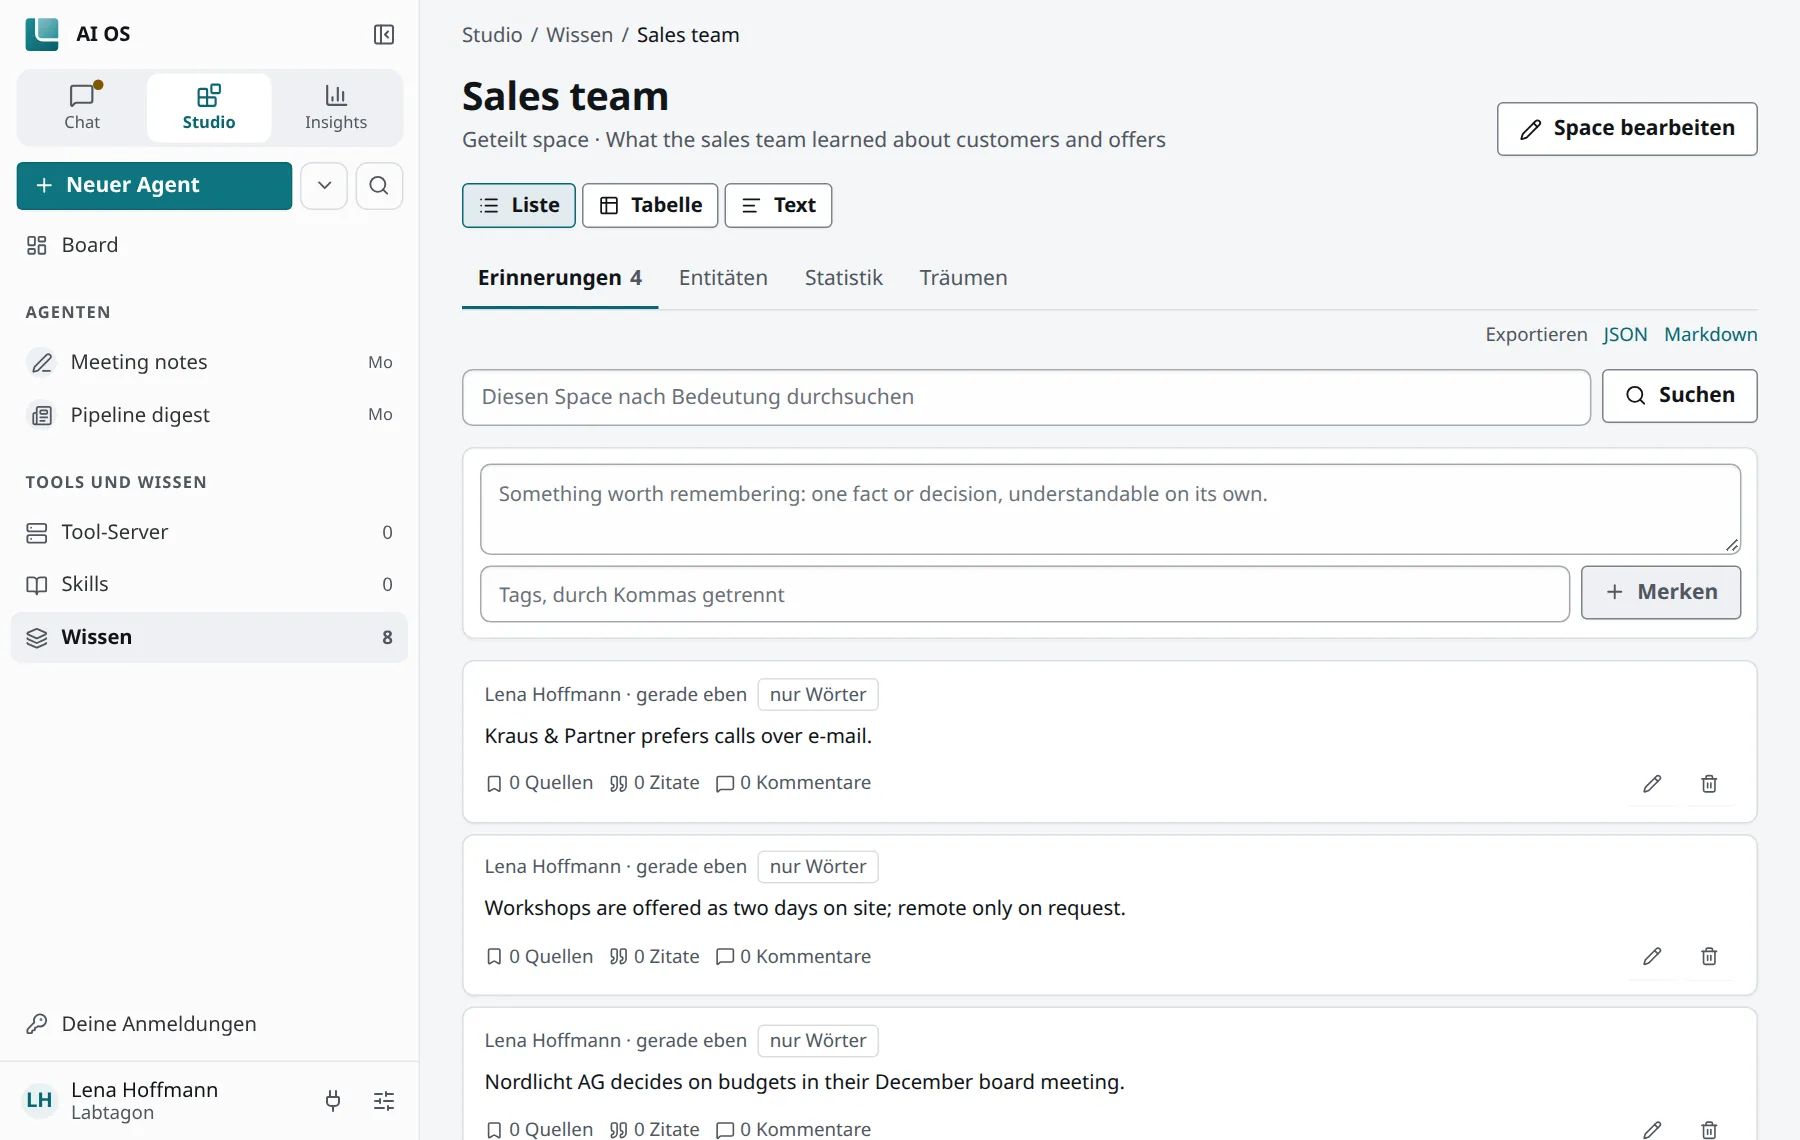Open comments on Workshops memory
Image resolution: width=1800 pixels, height=1140 pixels.
(x=793, y=957)
